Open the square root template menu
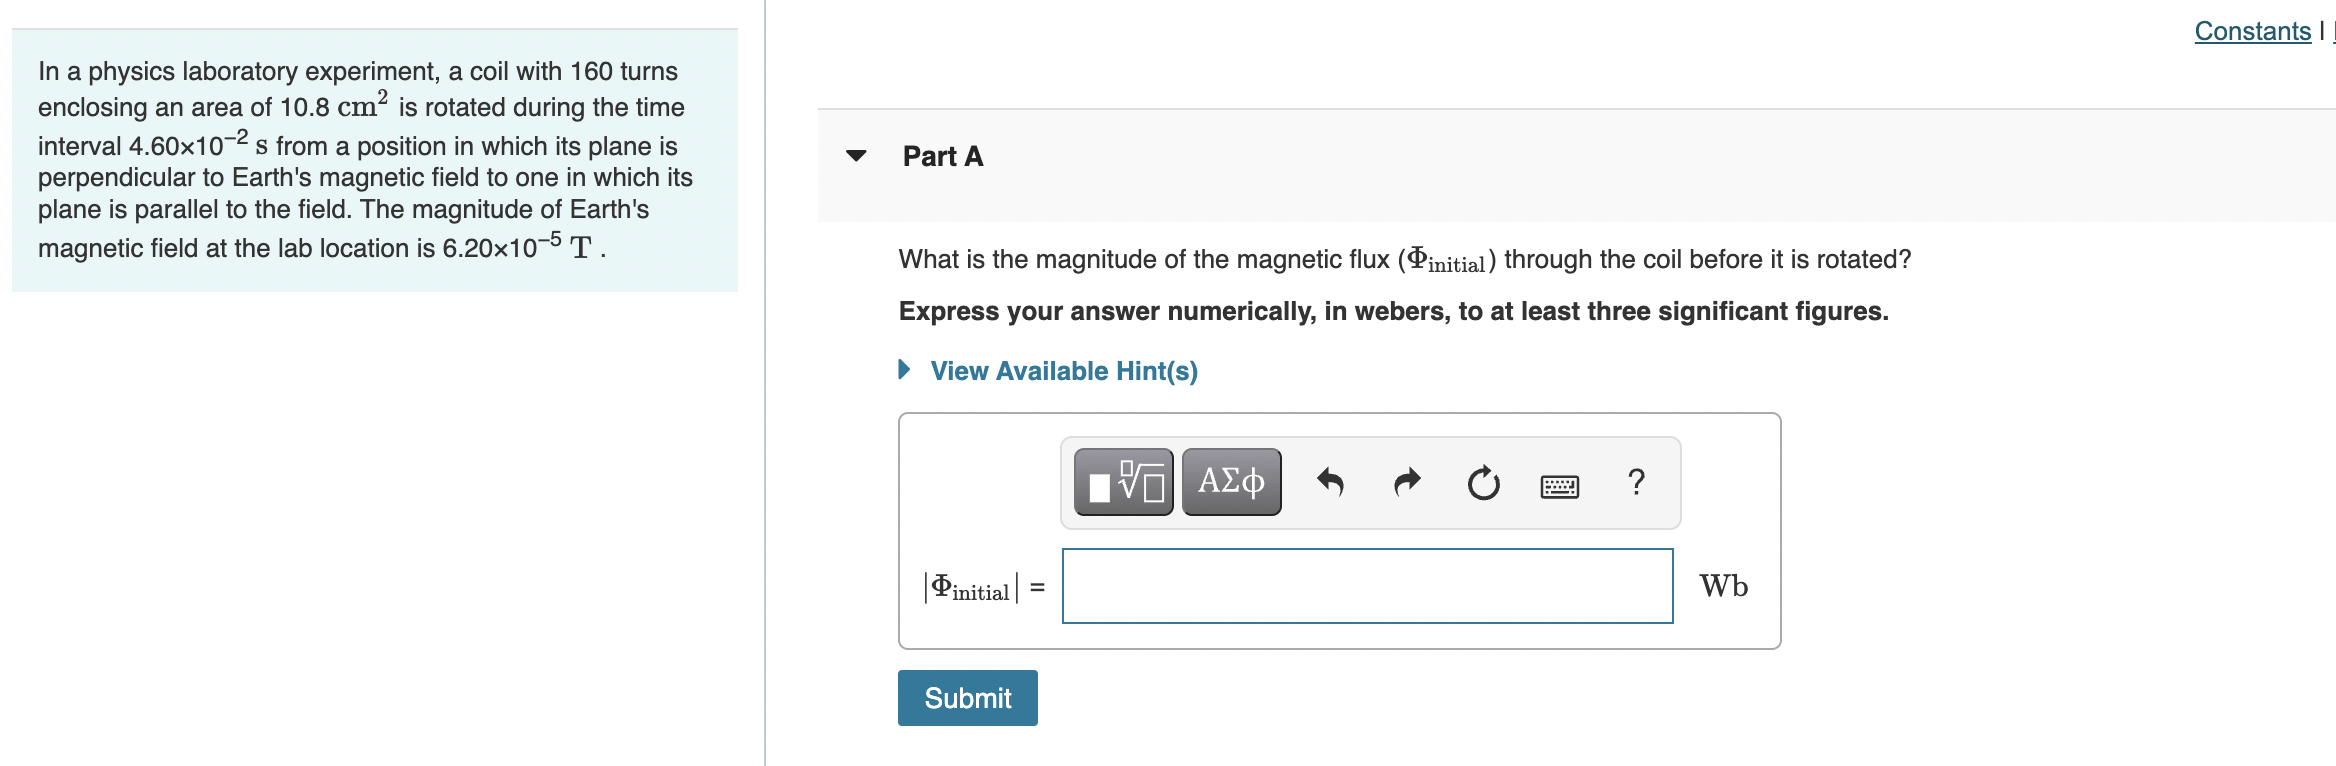The image size is (2336, 766). click(1124, 482)
